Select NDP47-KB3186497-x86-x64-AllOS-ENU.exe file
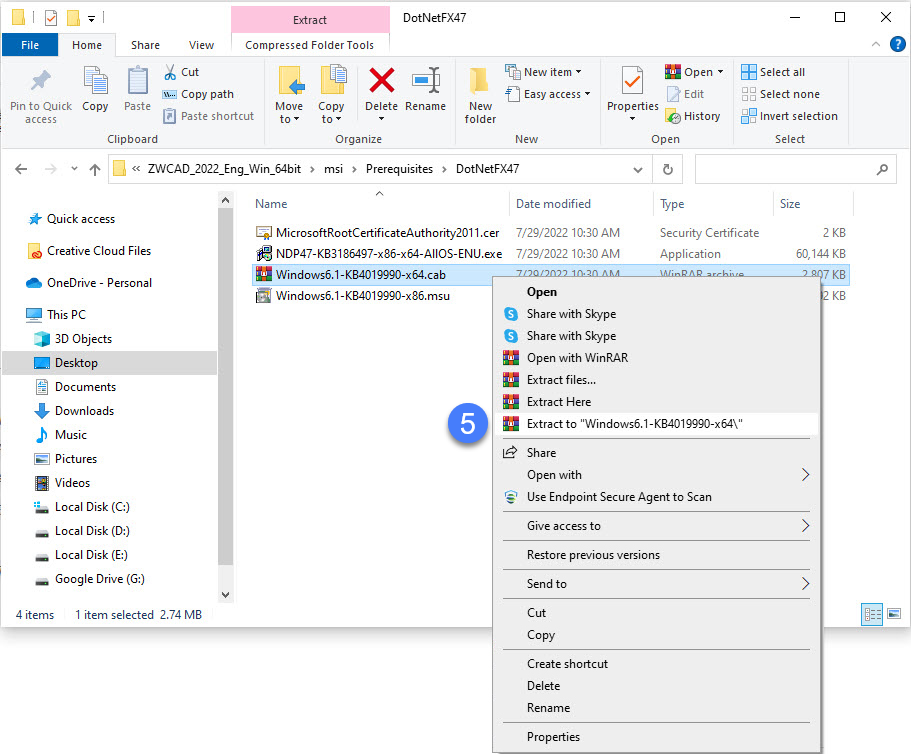This screenshot has height=754, width=911. coord(389,254)
